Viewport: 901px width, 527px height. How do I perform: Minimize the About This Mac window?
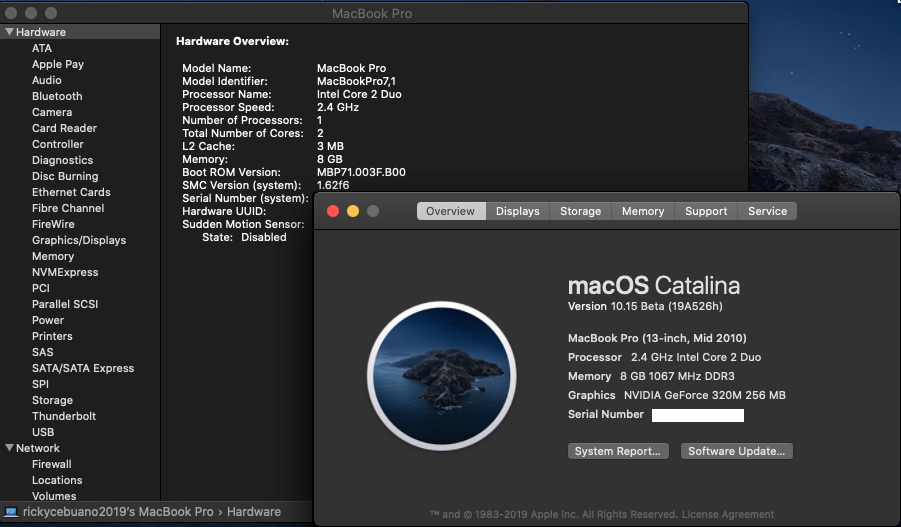[x=353, y=211]
